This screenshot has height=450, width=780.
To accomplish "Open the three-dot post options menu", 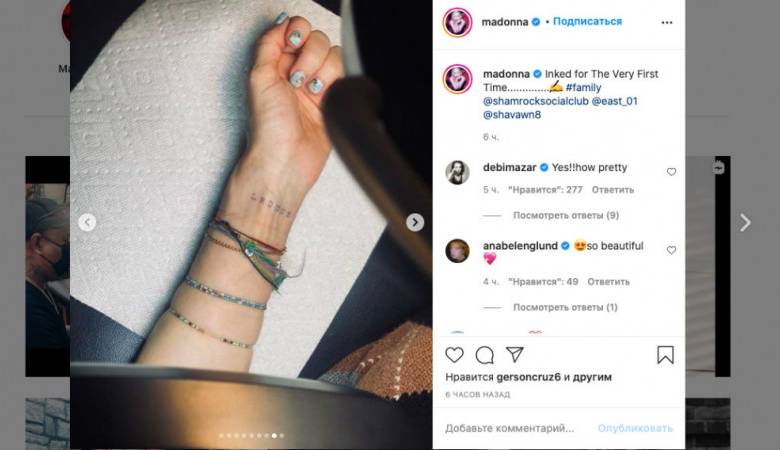I will click(x=667, y=22).
